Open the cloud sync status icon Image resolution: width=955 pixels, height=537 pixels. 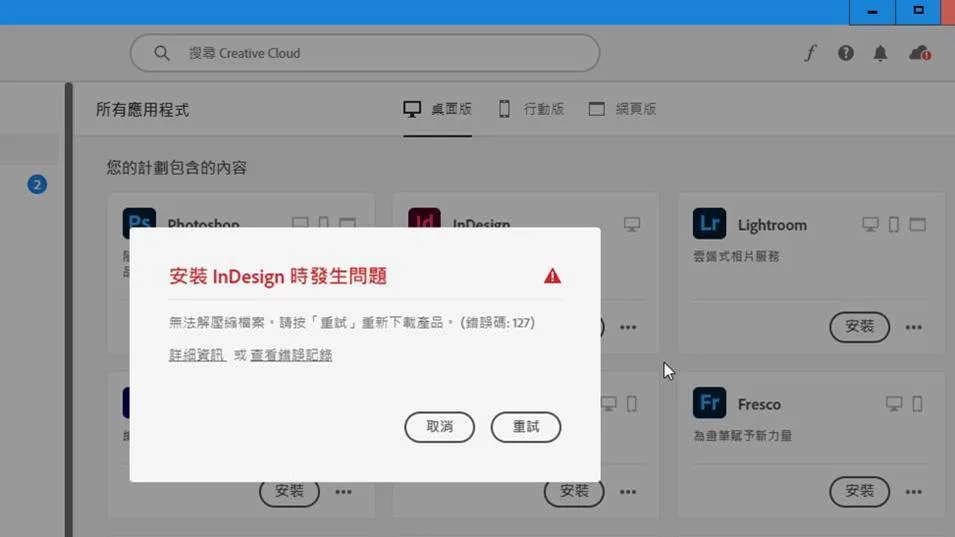[x=920, y=54]
